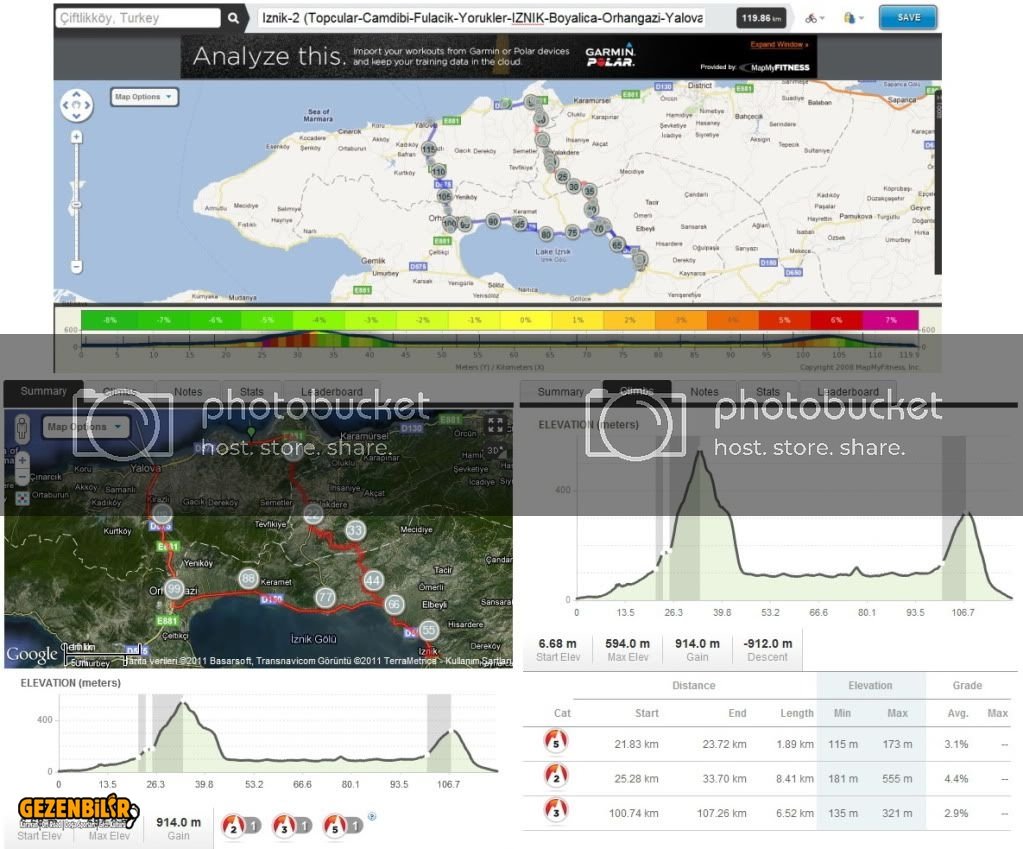Image resolution: width=1023 pixels, height=849 pixels.
Task: Click the fullscreen icon on the satellite map
Action: coord(495,425)
